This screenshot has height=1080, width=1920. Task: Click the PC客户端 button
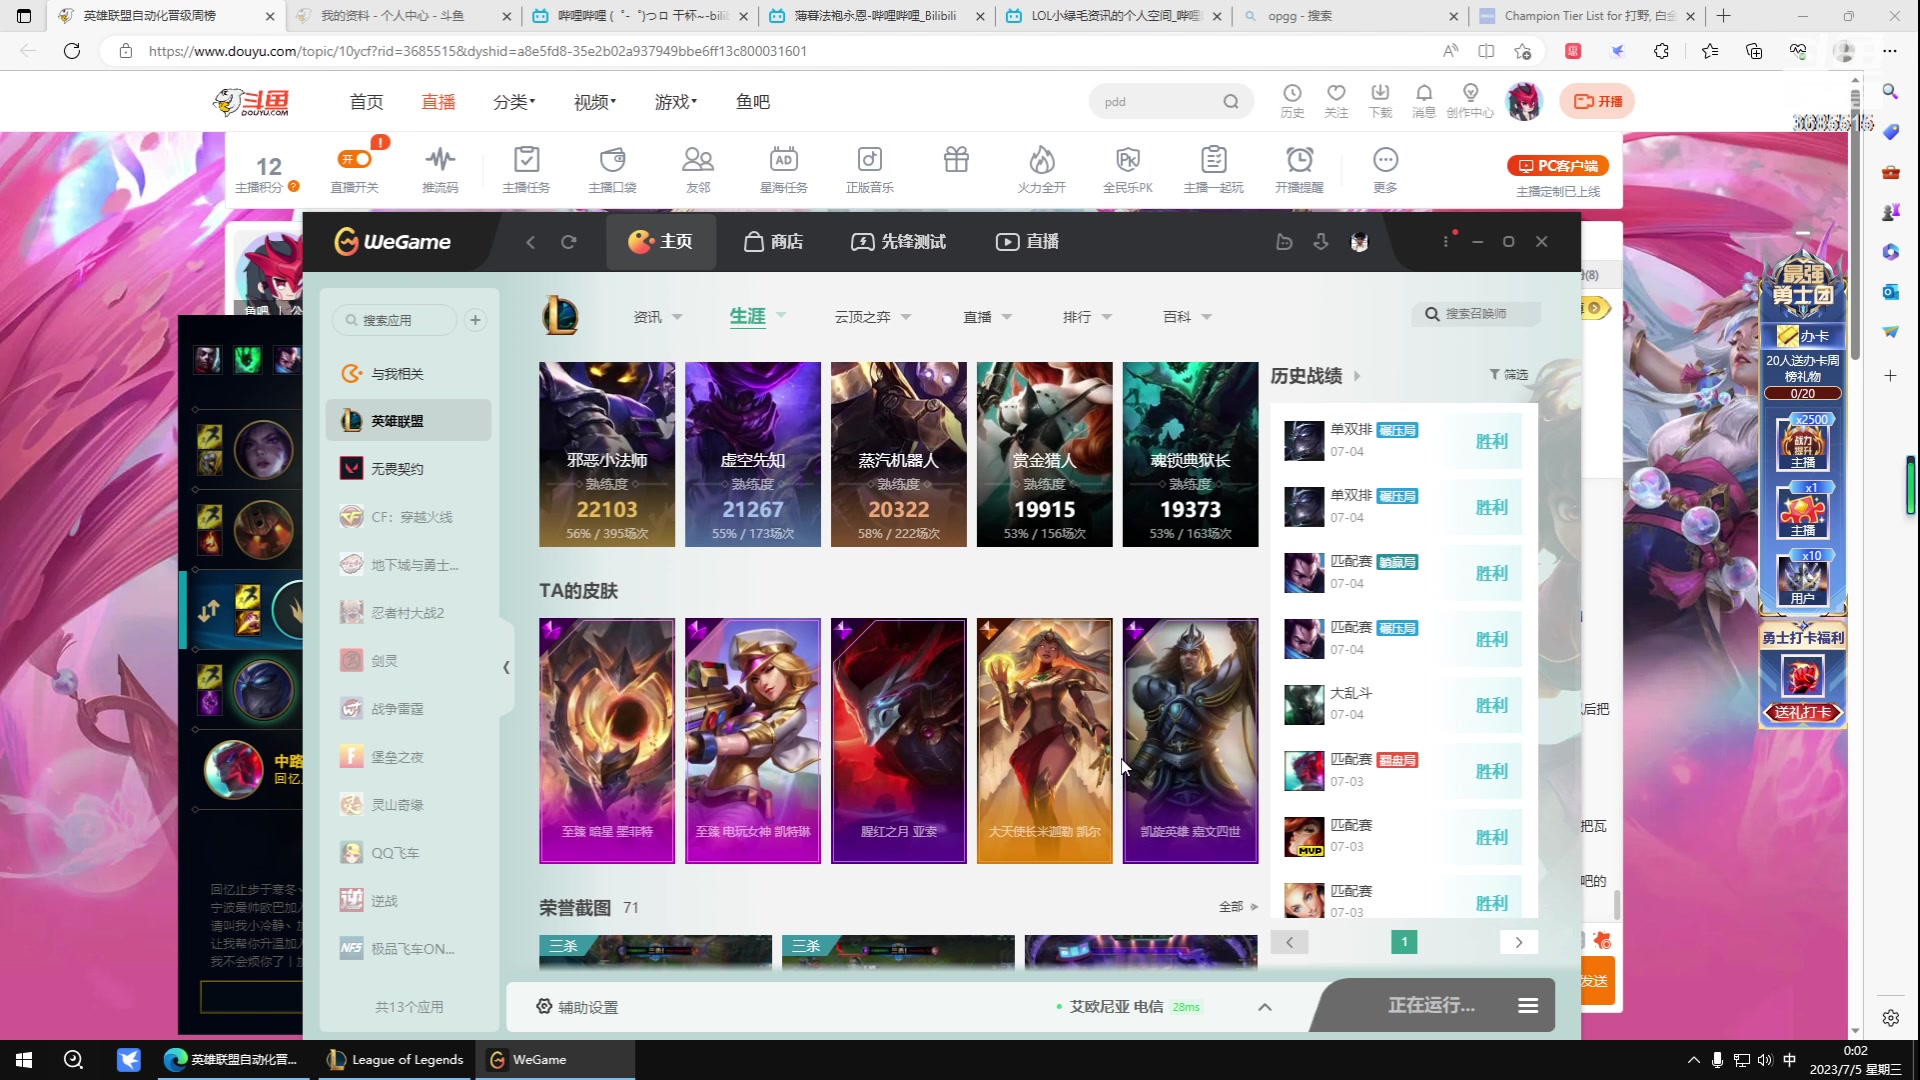pyautogui.click(x=1558, y=166)
